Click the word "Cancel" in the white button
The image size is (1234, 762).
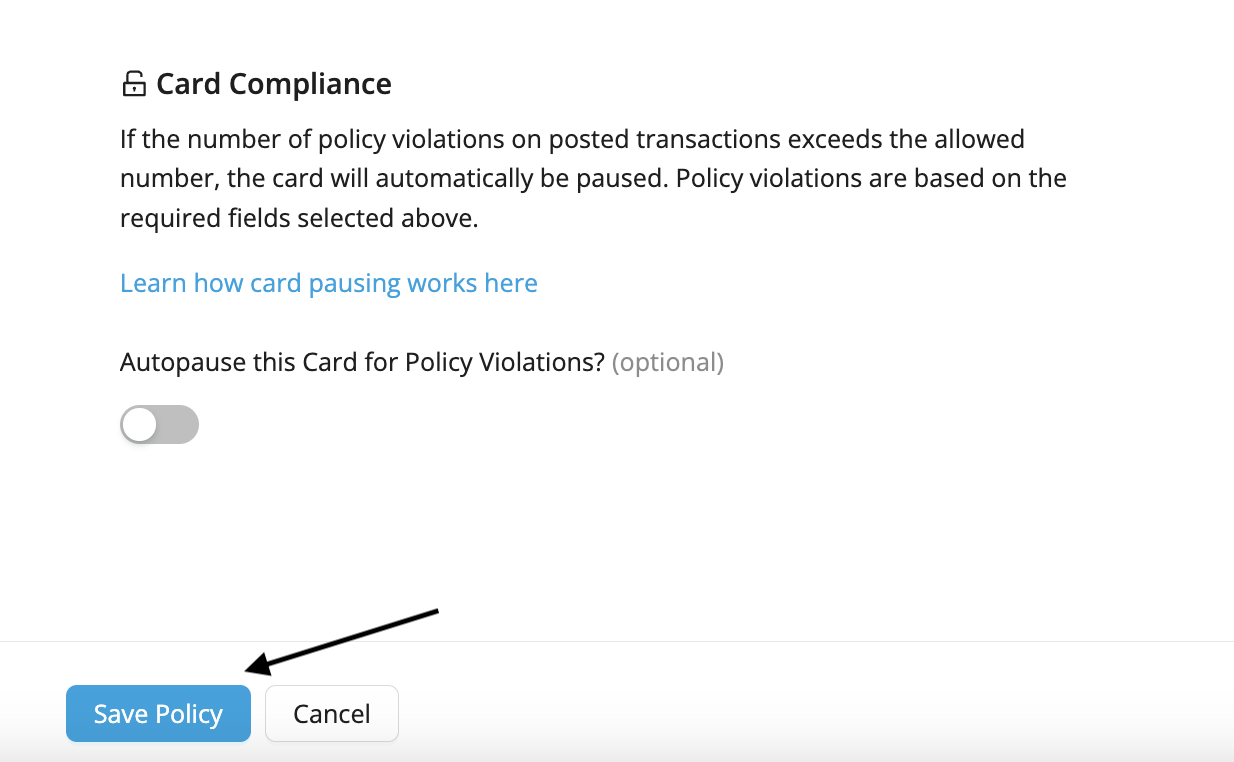[x=332, y=714]
